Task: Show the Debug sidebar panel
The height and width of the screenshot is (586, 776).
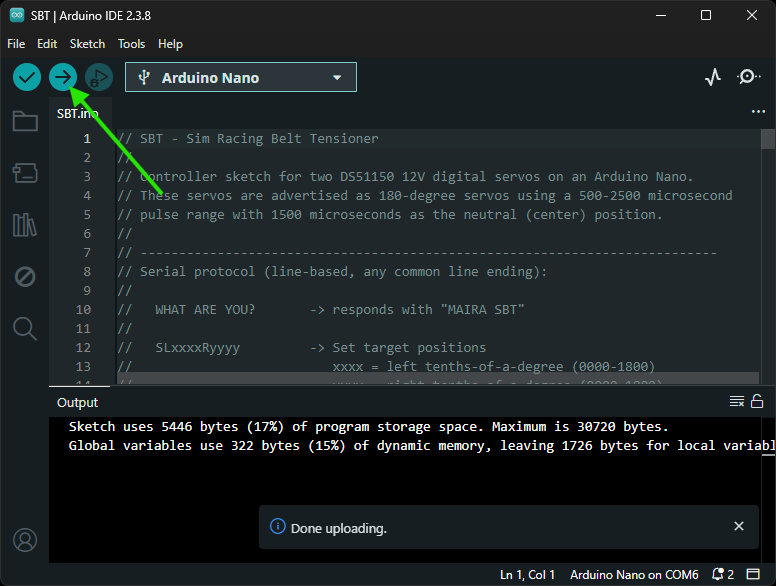Action: click(25, 277)
